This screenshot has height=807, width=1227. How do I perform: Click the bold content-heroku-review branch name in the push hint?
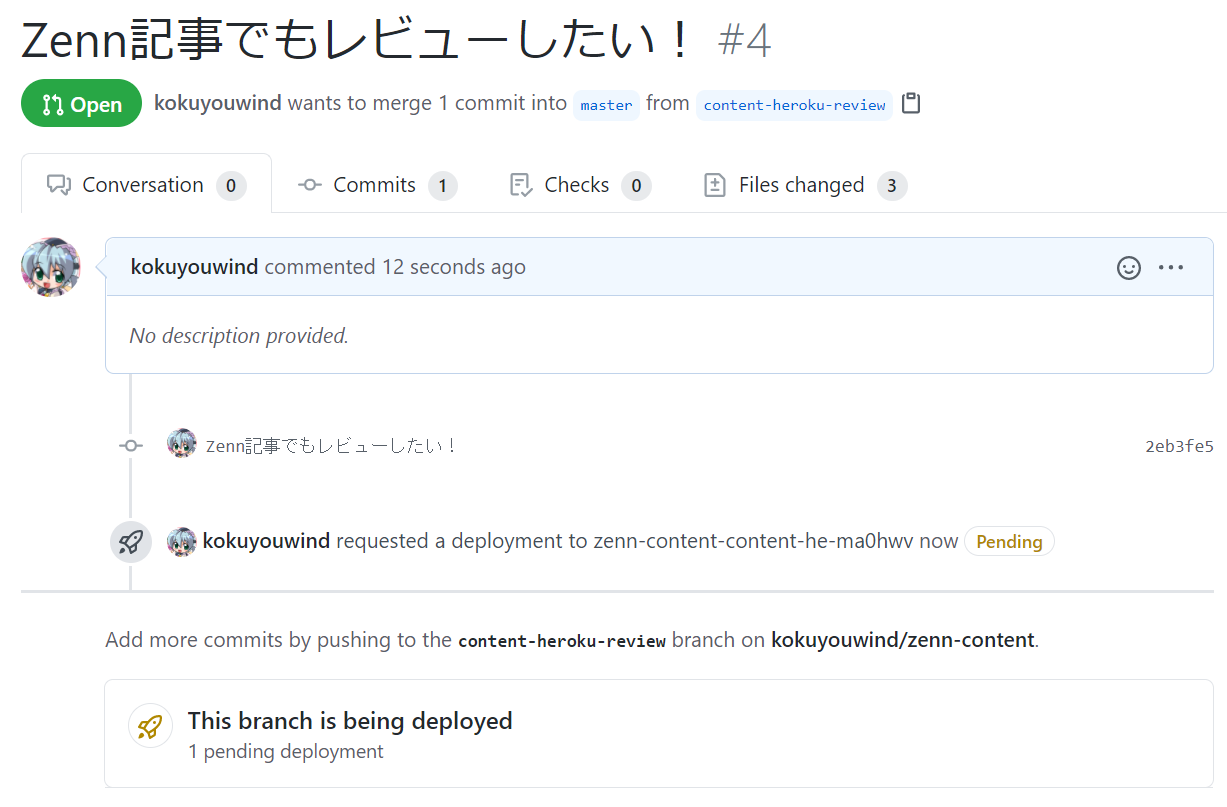pyautogui.click(x=562, y=641)
